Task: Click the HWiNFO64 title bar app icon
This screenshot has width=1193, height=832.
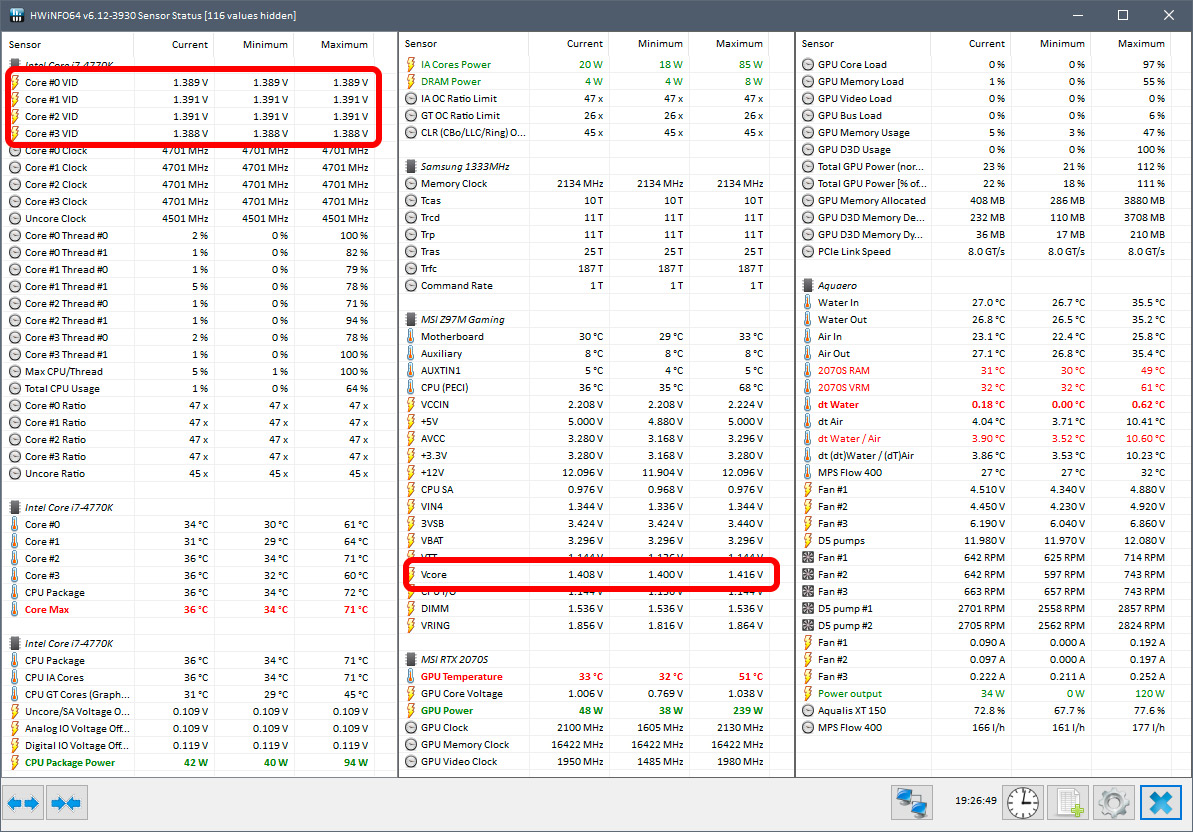Action: pos(16,15)
